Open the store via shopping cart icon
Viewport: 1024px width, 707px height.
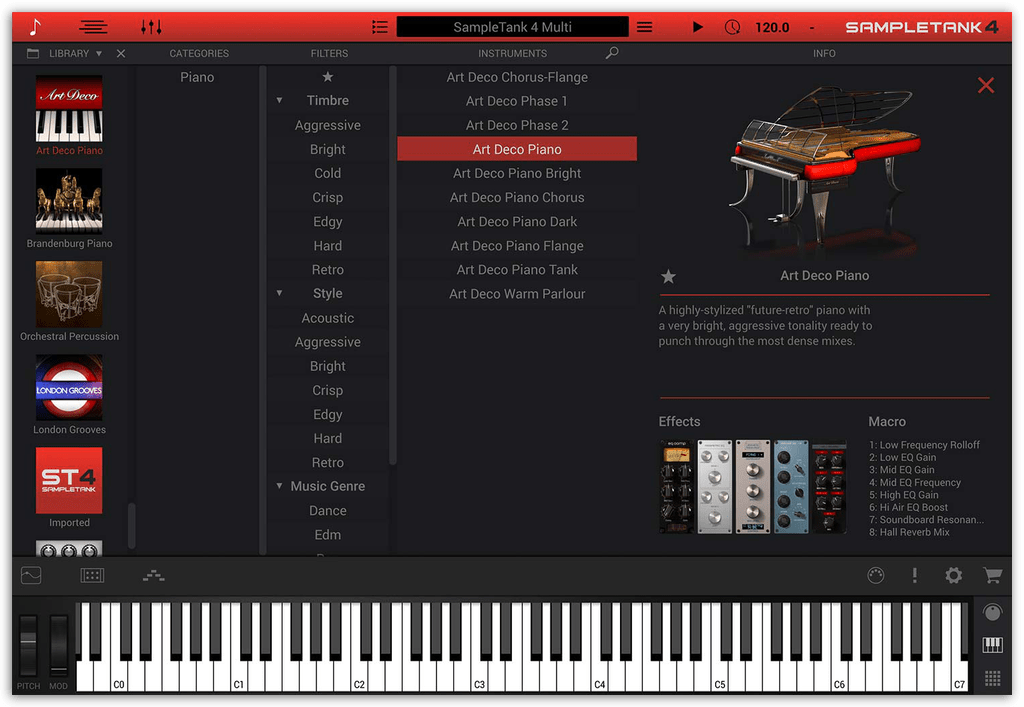993,575
